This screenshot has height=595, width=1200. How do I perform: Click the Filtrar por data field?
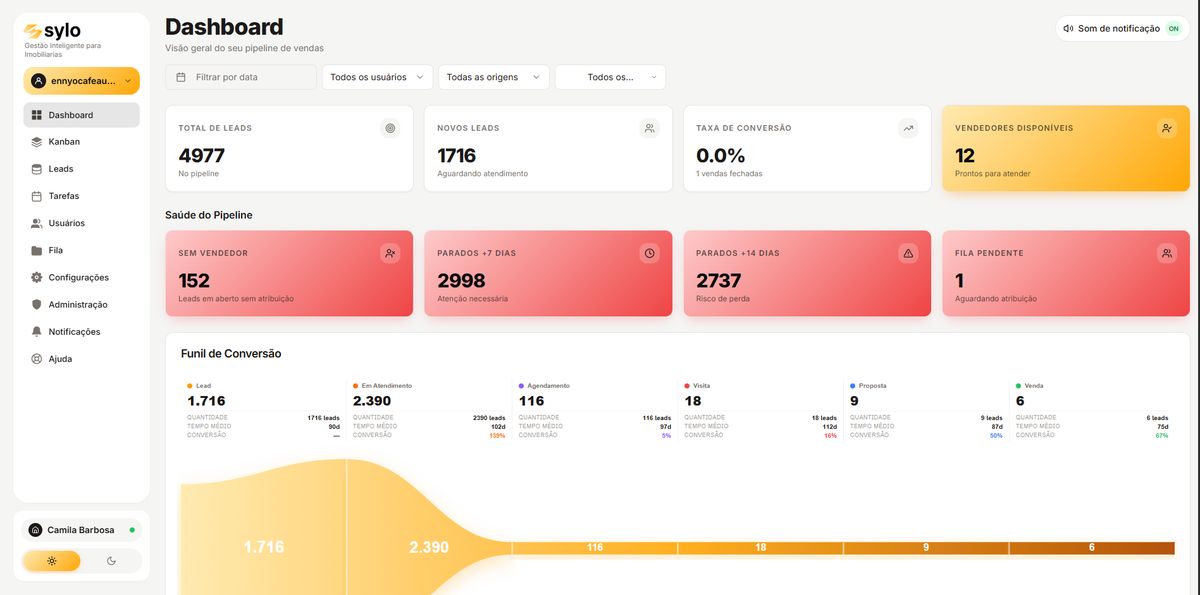tap(241, 77)
